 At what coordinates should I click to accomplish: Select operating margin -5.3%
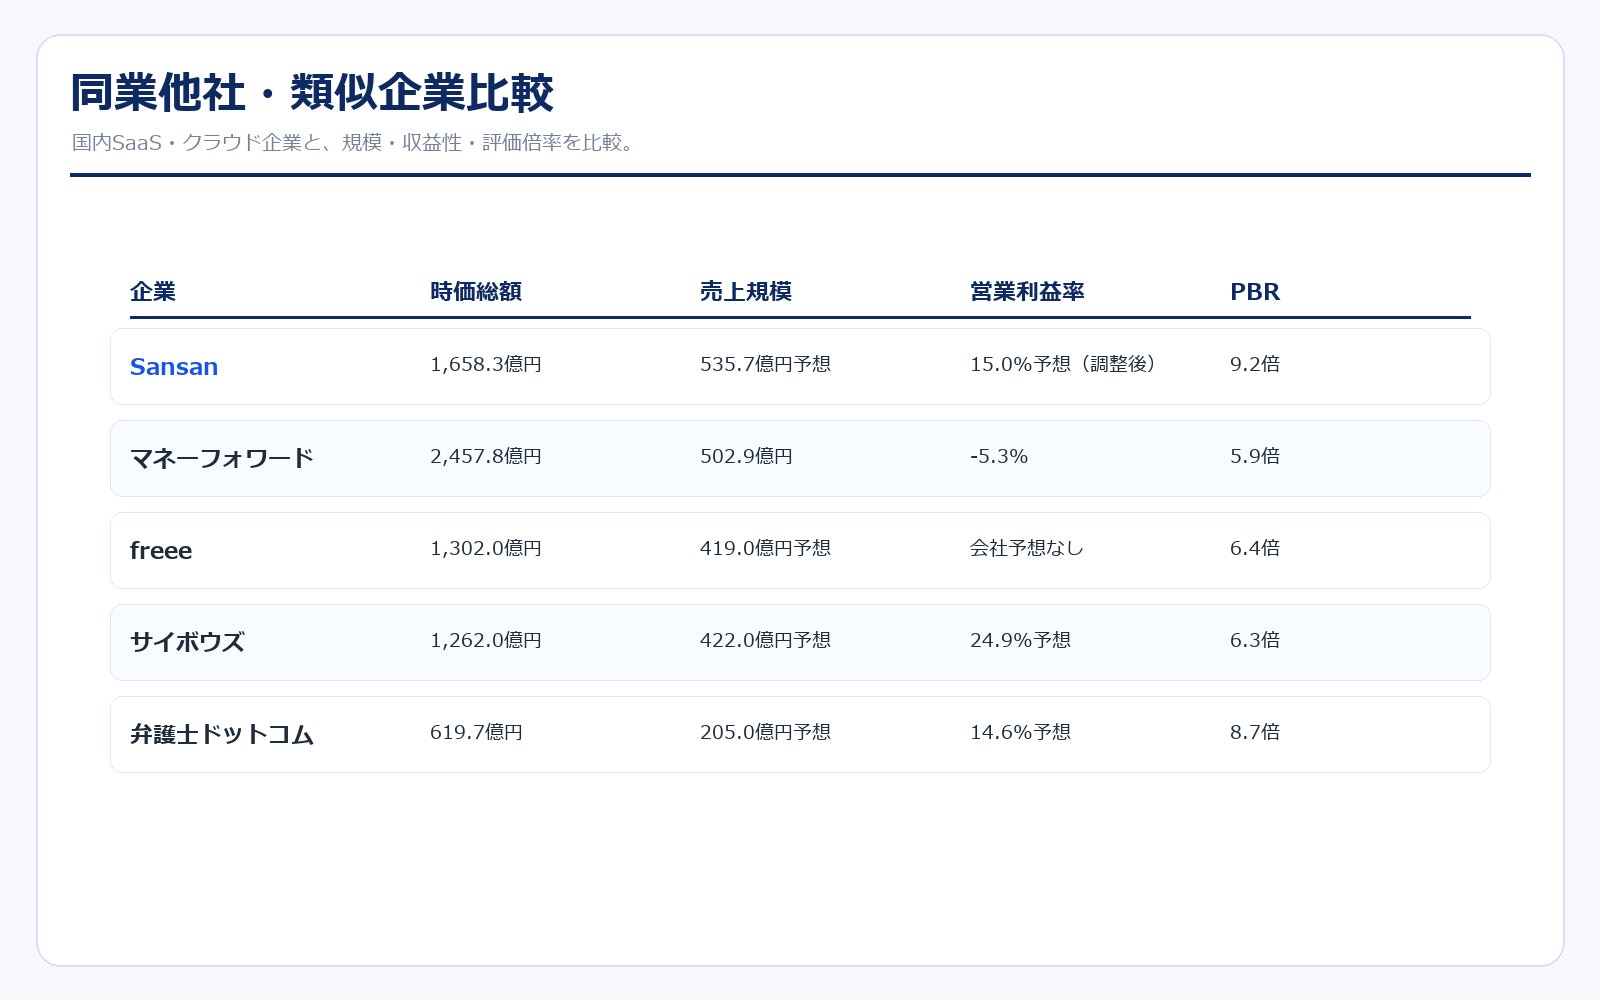(999, 456)
